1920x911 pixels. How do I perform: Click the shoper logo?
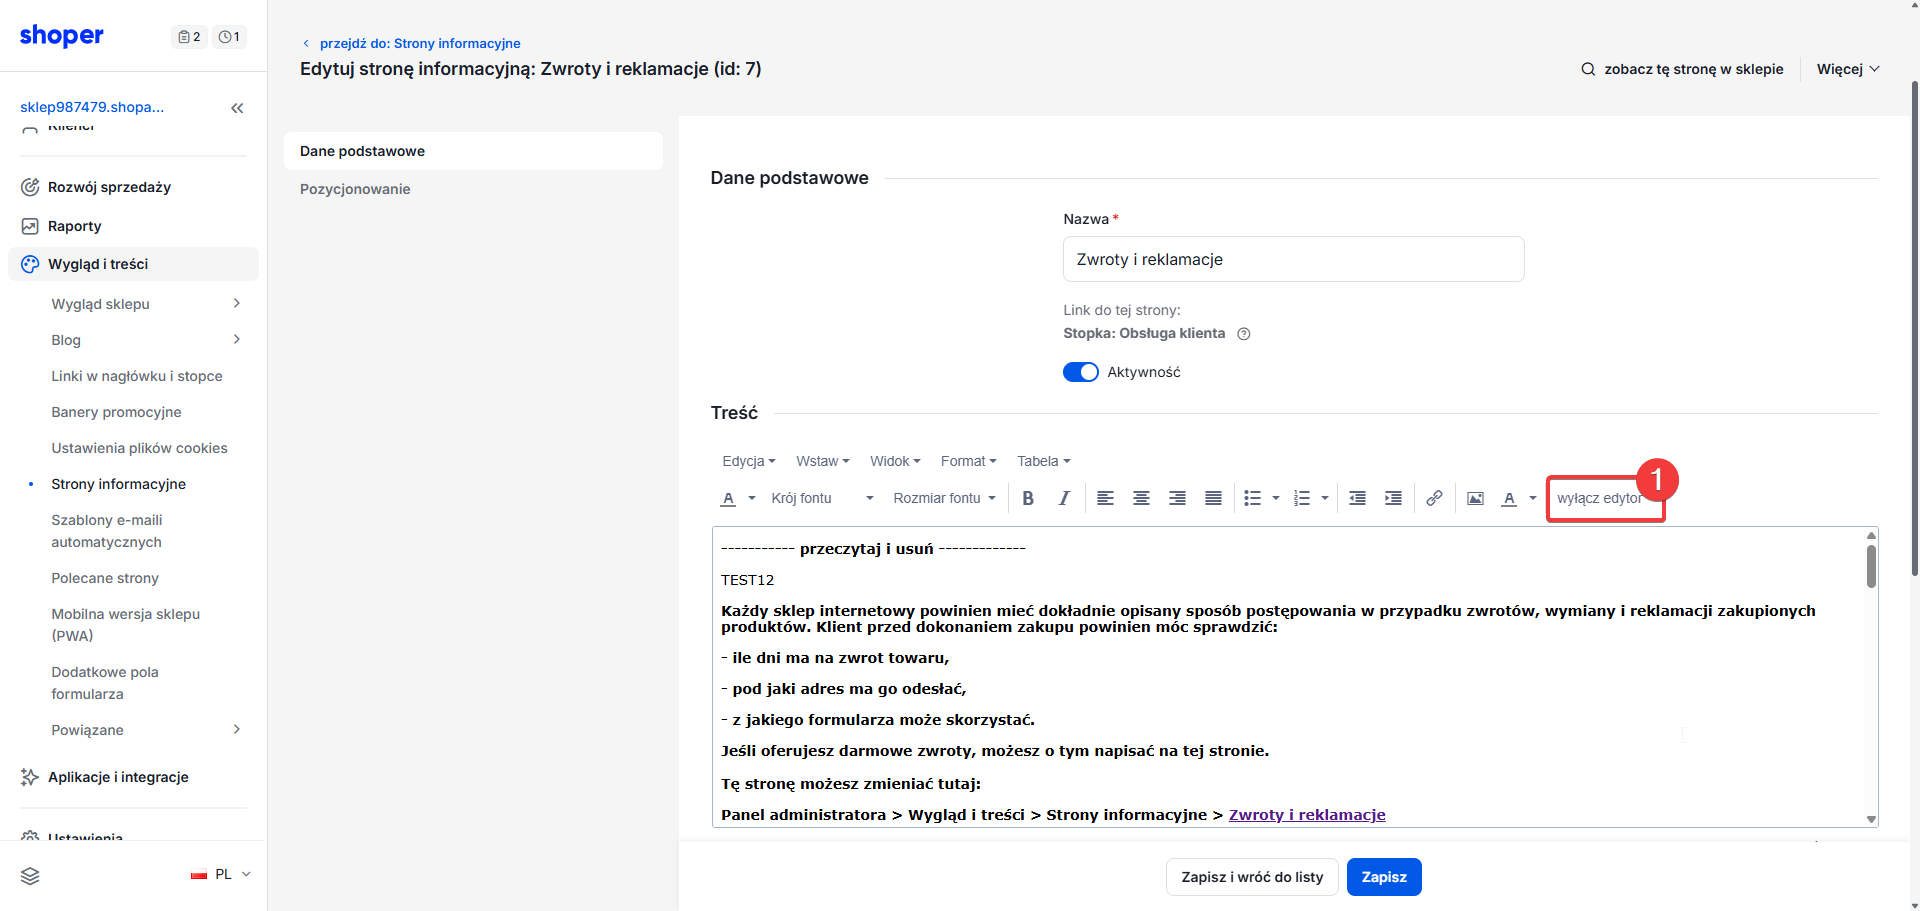point(62,36)
